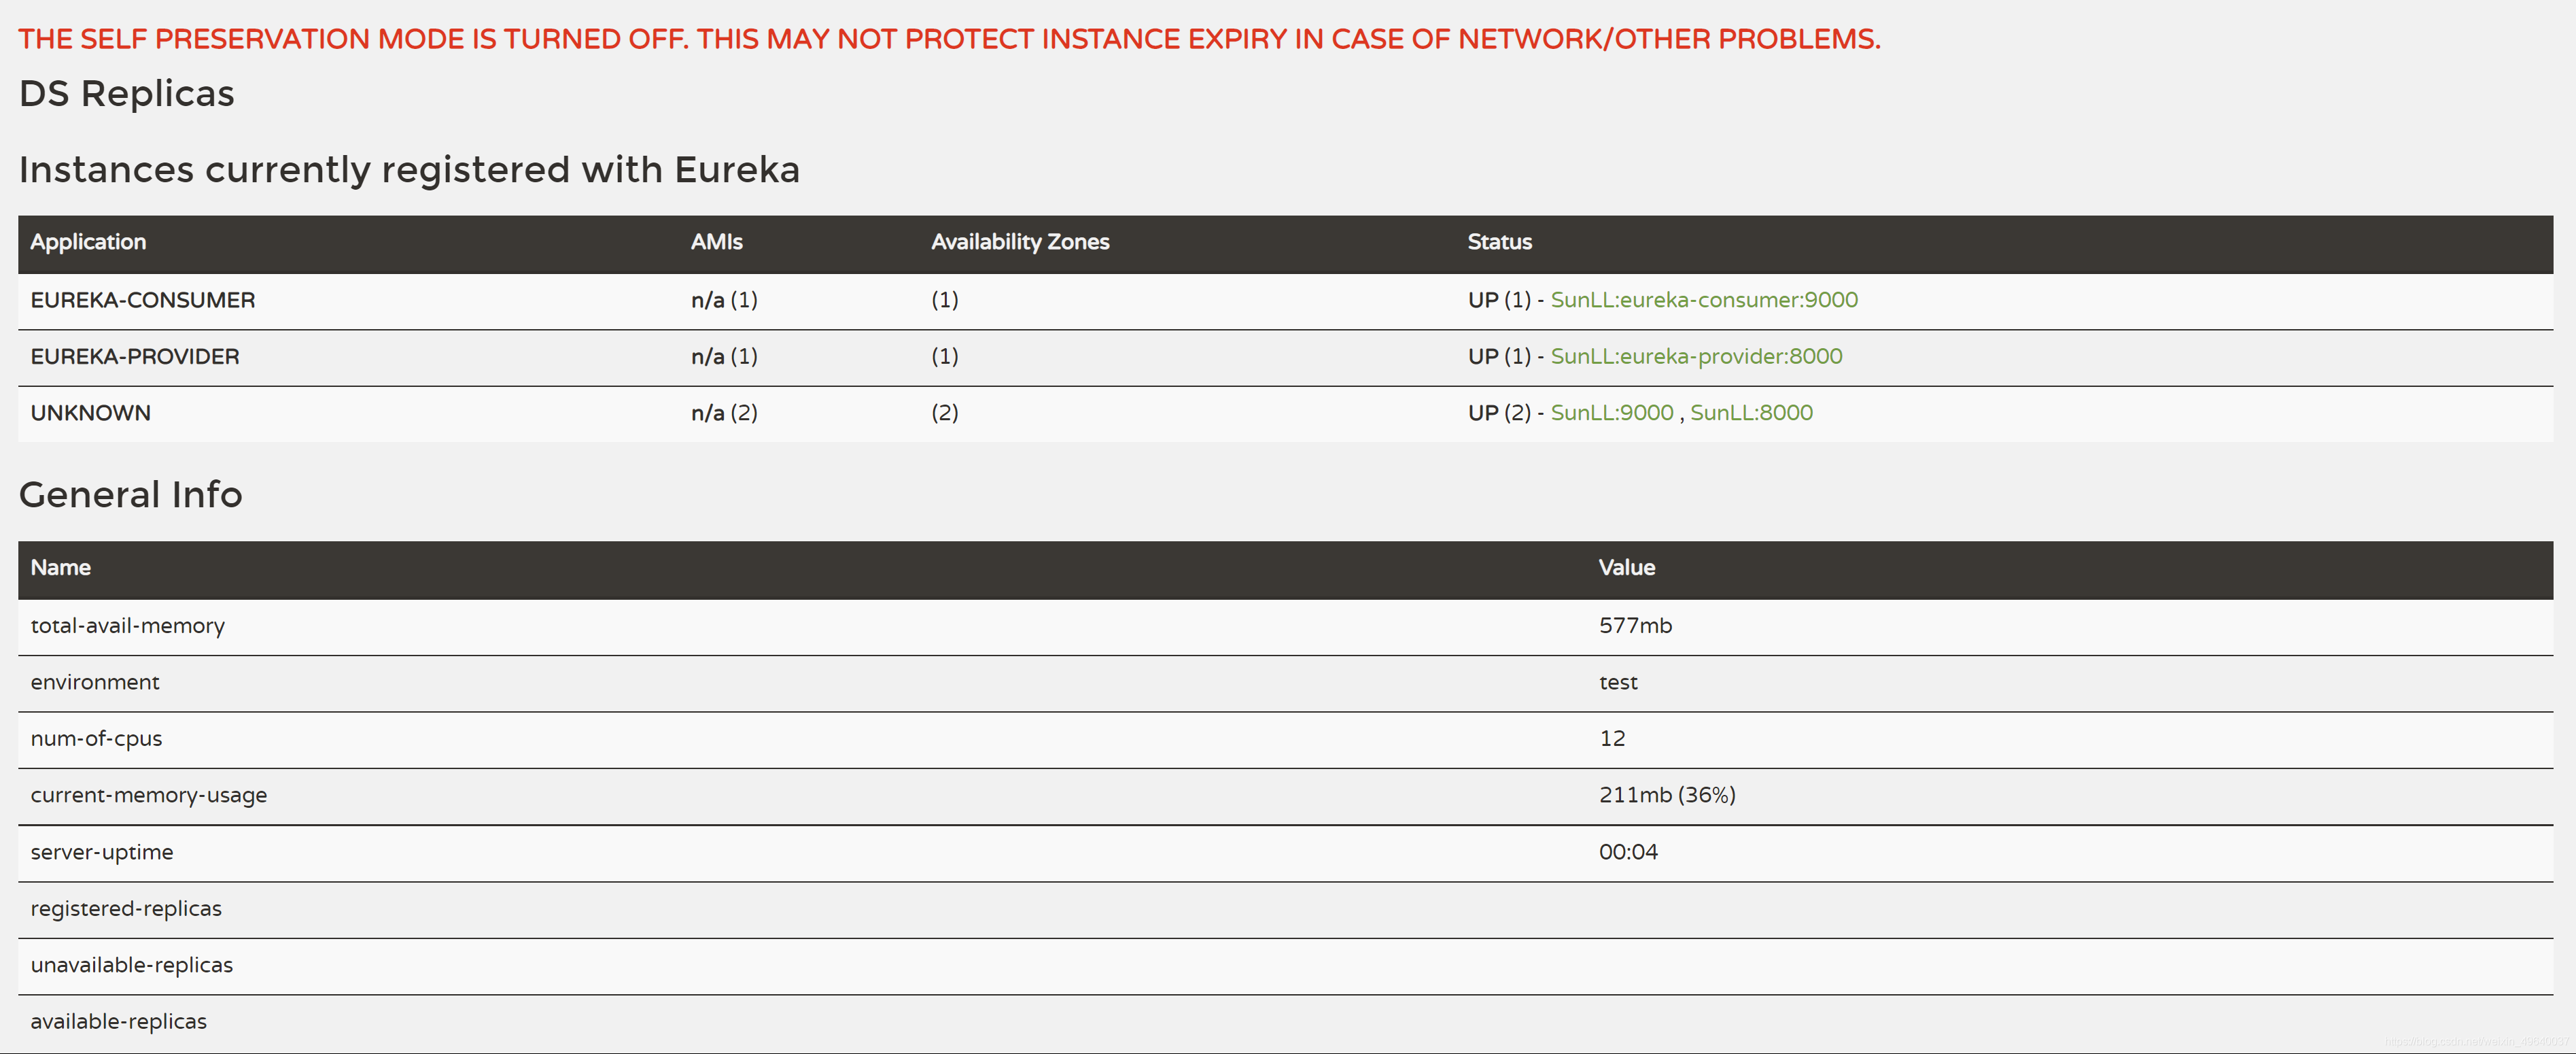Select the 211mb (36%) usage value
Image resolution: width=2576 pixels, height=1054 pixels.
pos(1667,795)
